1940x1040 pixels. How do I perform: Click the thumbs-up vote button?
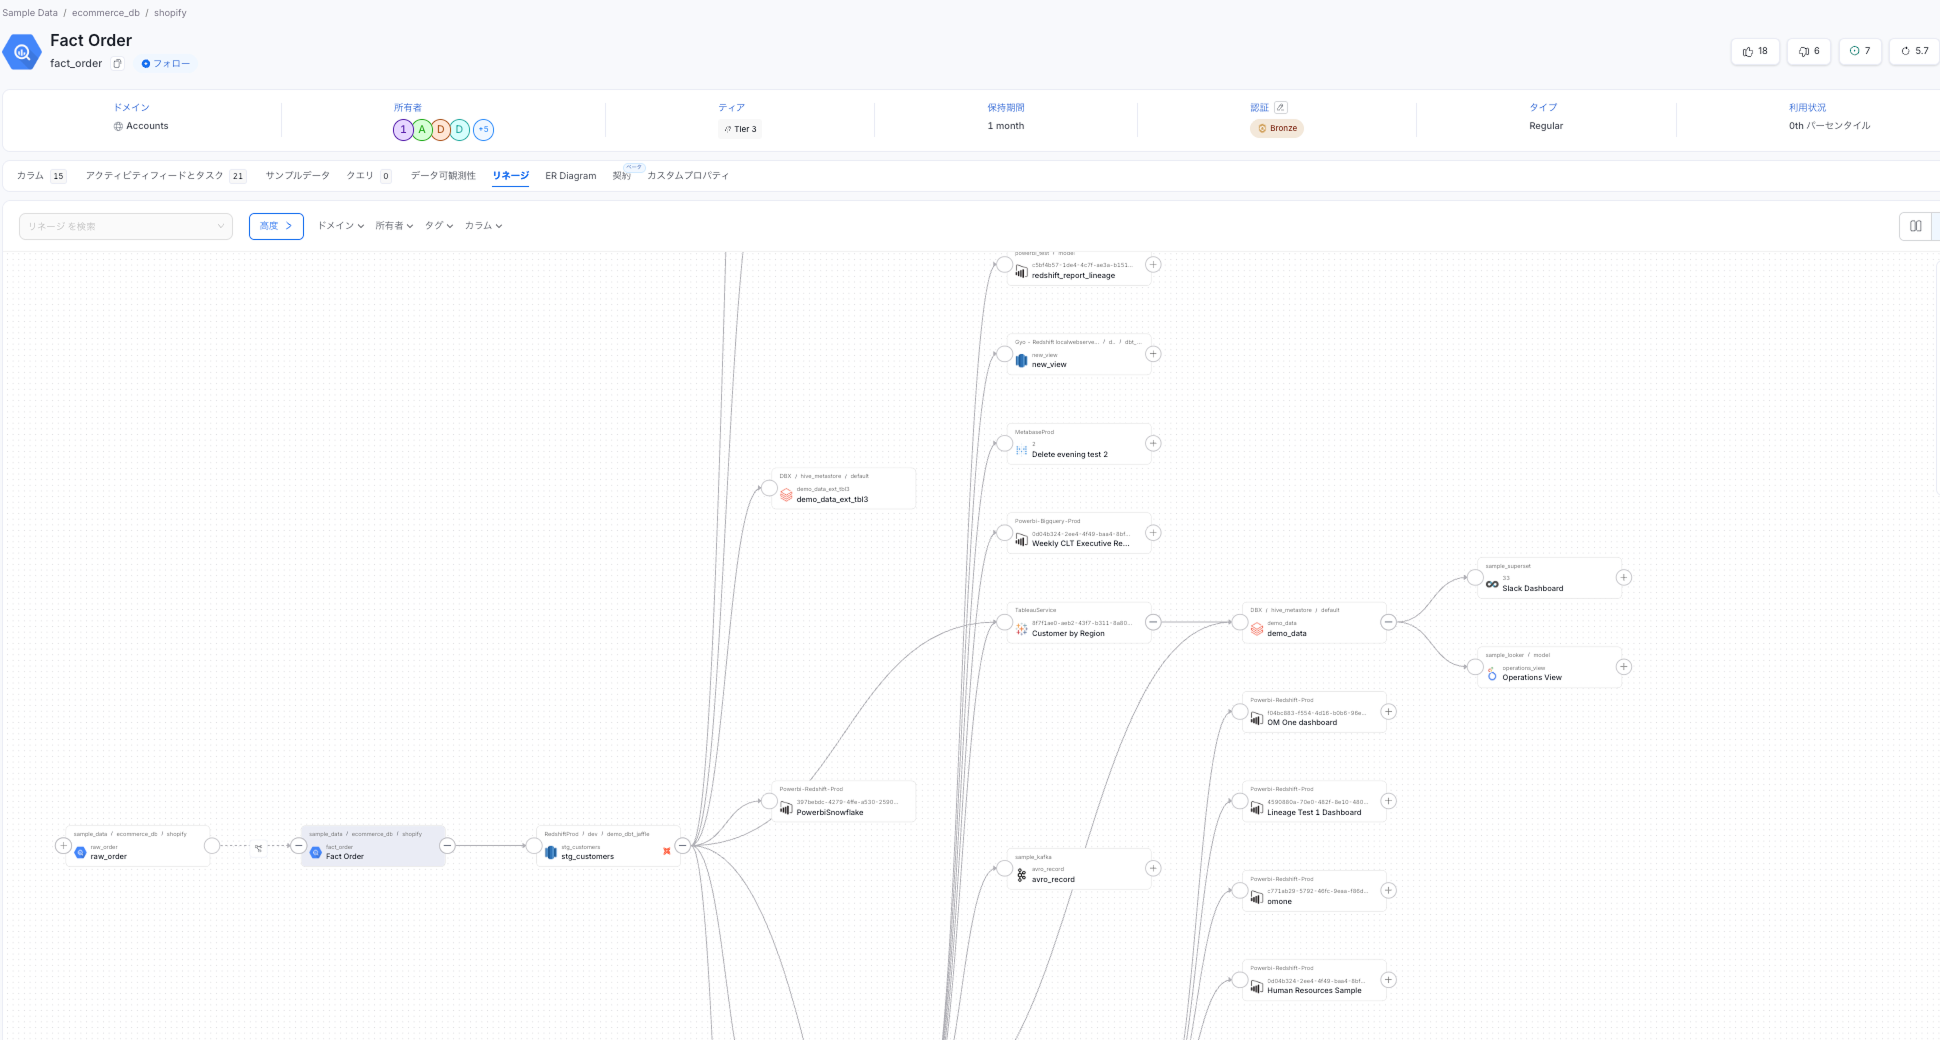click(x=1754, y=51)
